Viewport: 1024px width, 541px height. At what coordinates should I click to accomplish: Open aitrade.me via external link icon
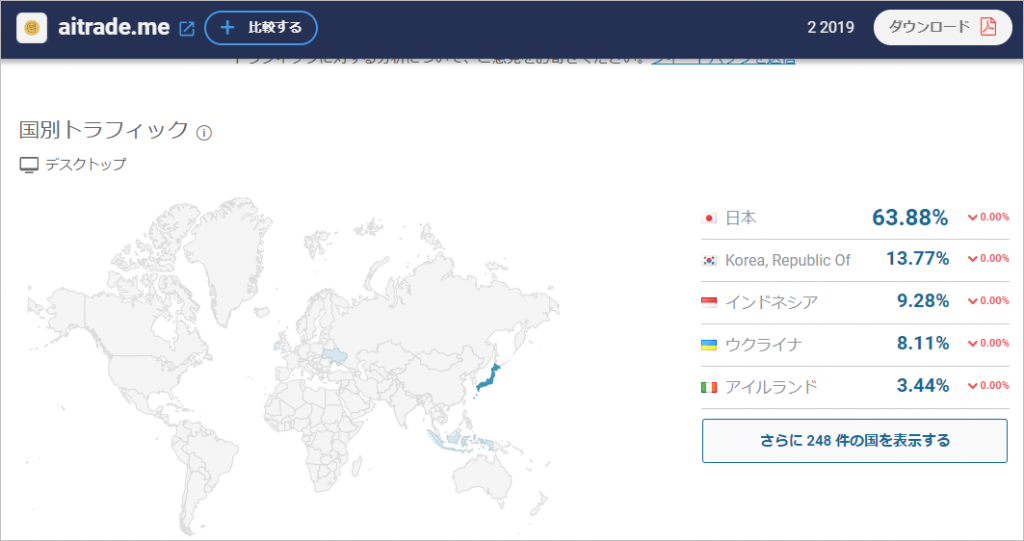(187, 28)
